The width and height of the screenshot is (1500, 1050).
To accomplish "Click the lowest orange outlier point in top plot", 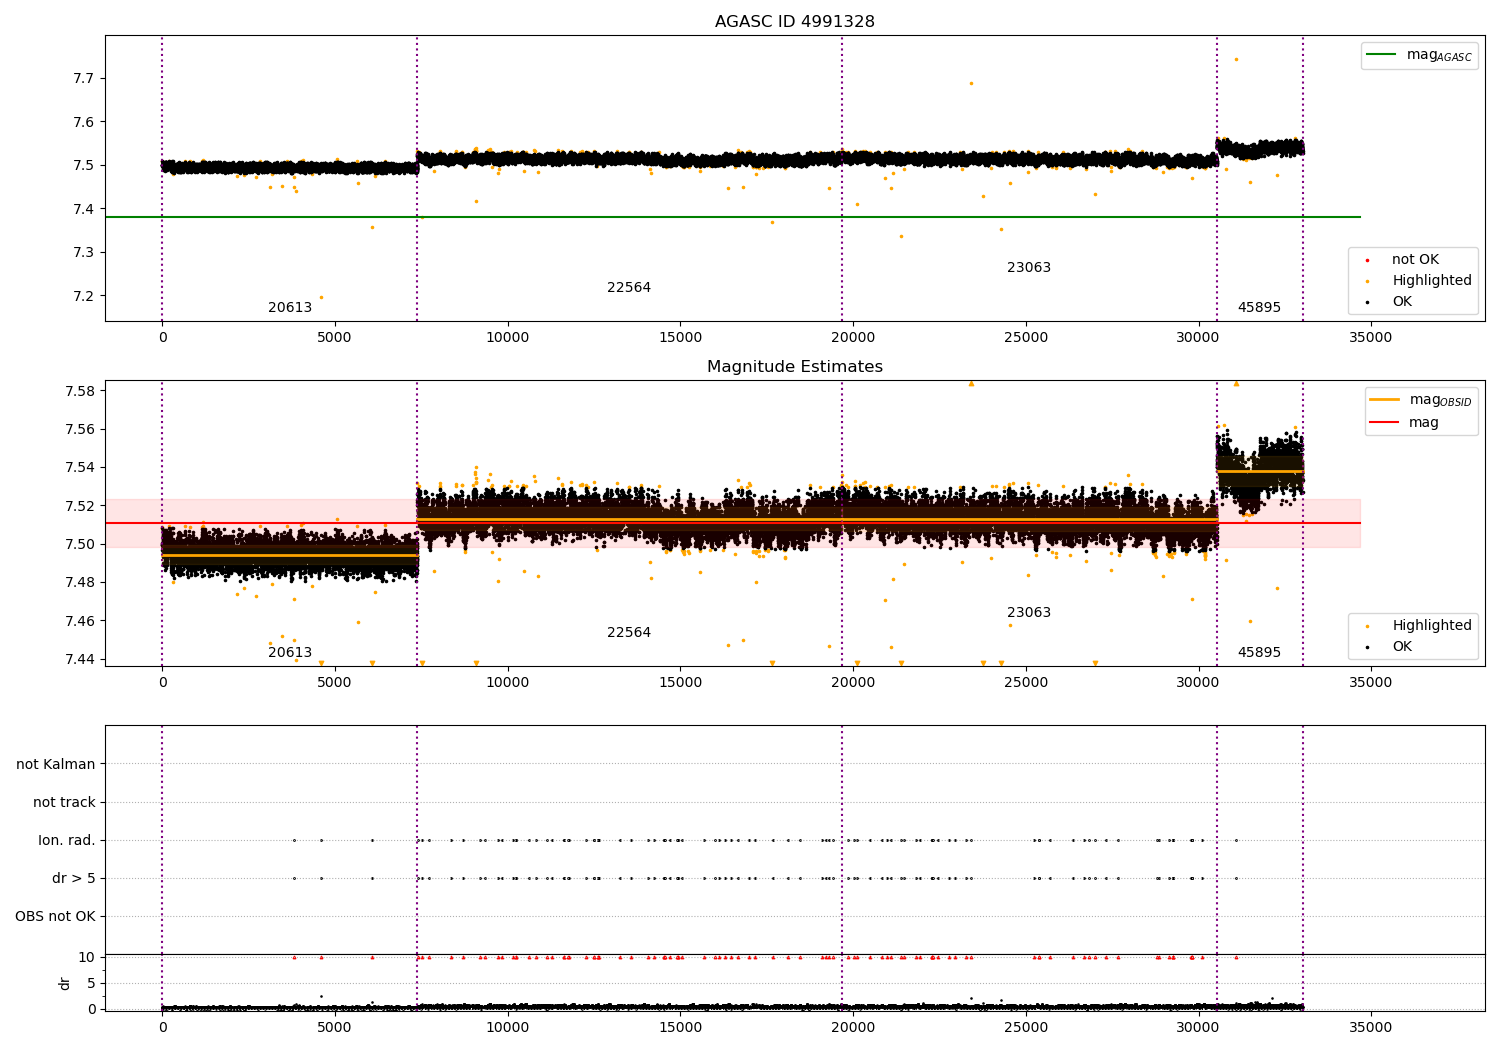I will tap(321, 297).
